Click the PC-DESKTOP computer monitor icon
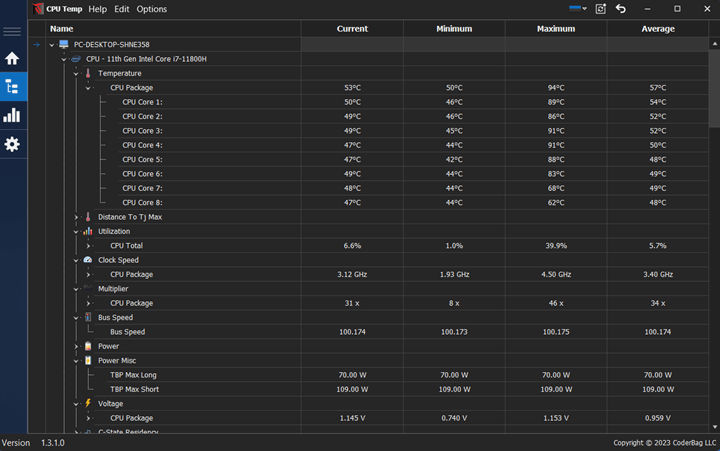The image size is (720, 451). [64, 44]
